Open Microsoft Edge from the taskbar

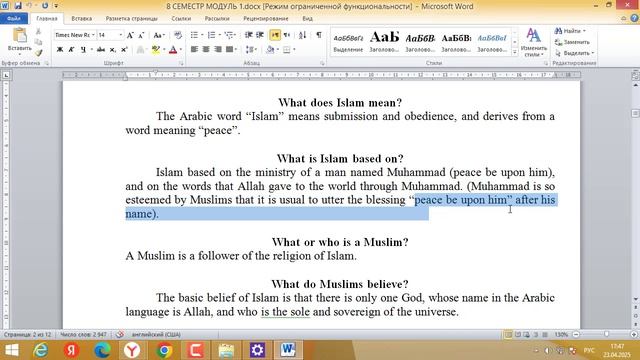102,350
